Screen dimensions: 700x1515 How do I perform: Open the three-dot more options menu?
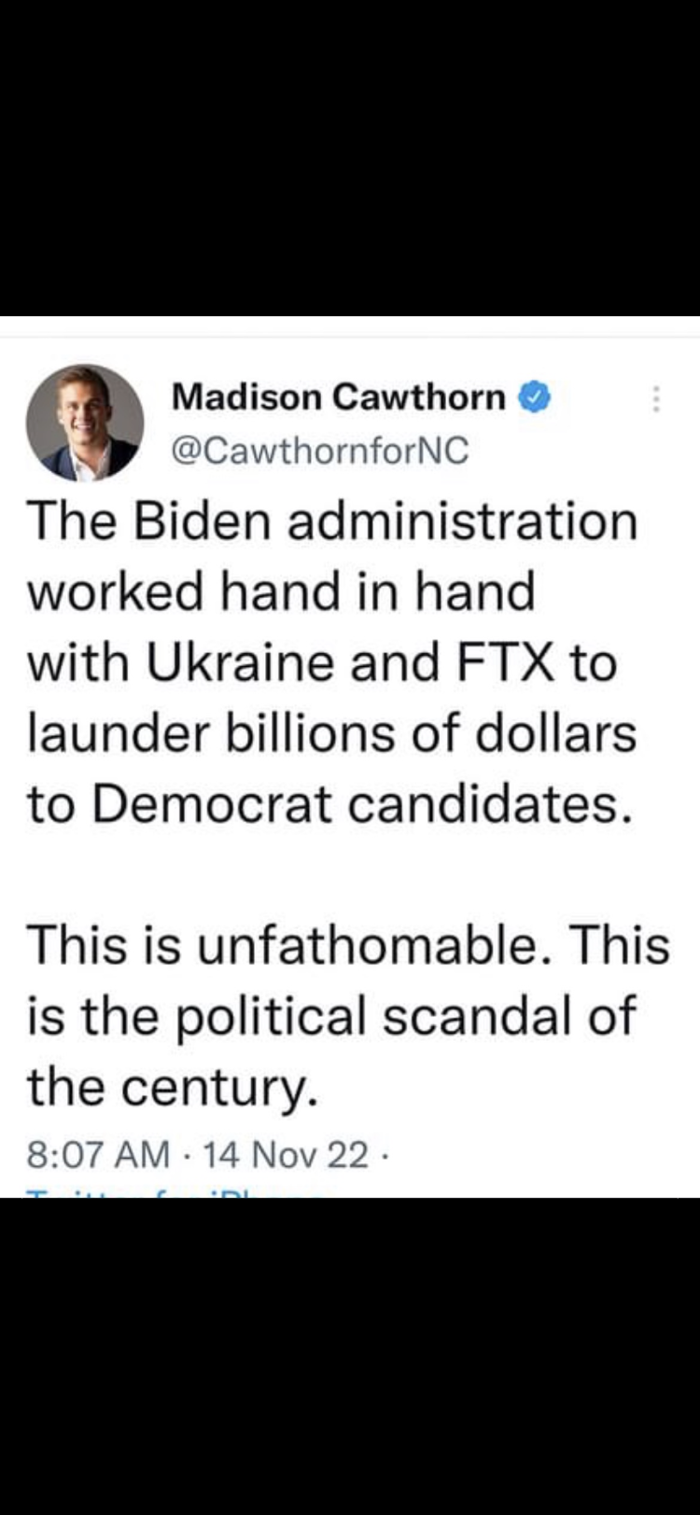657,399
